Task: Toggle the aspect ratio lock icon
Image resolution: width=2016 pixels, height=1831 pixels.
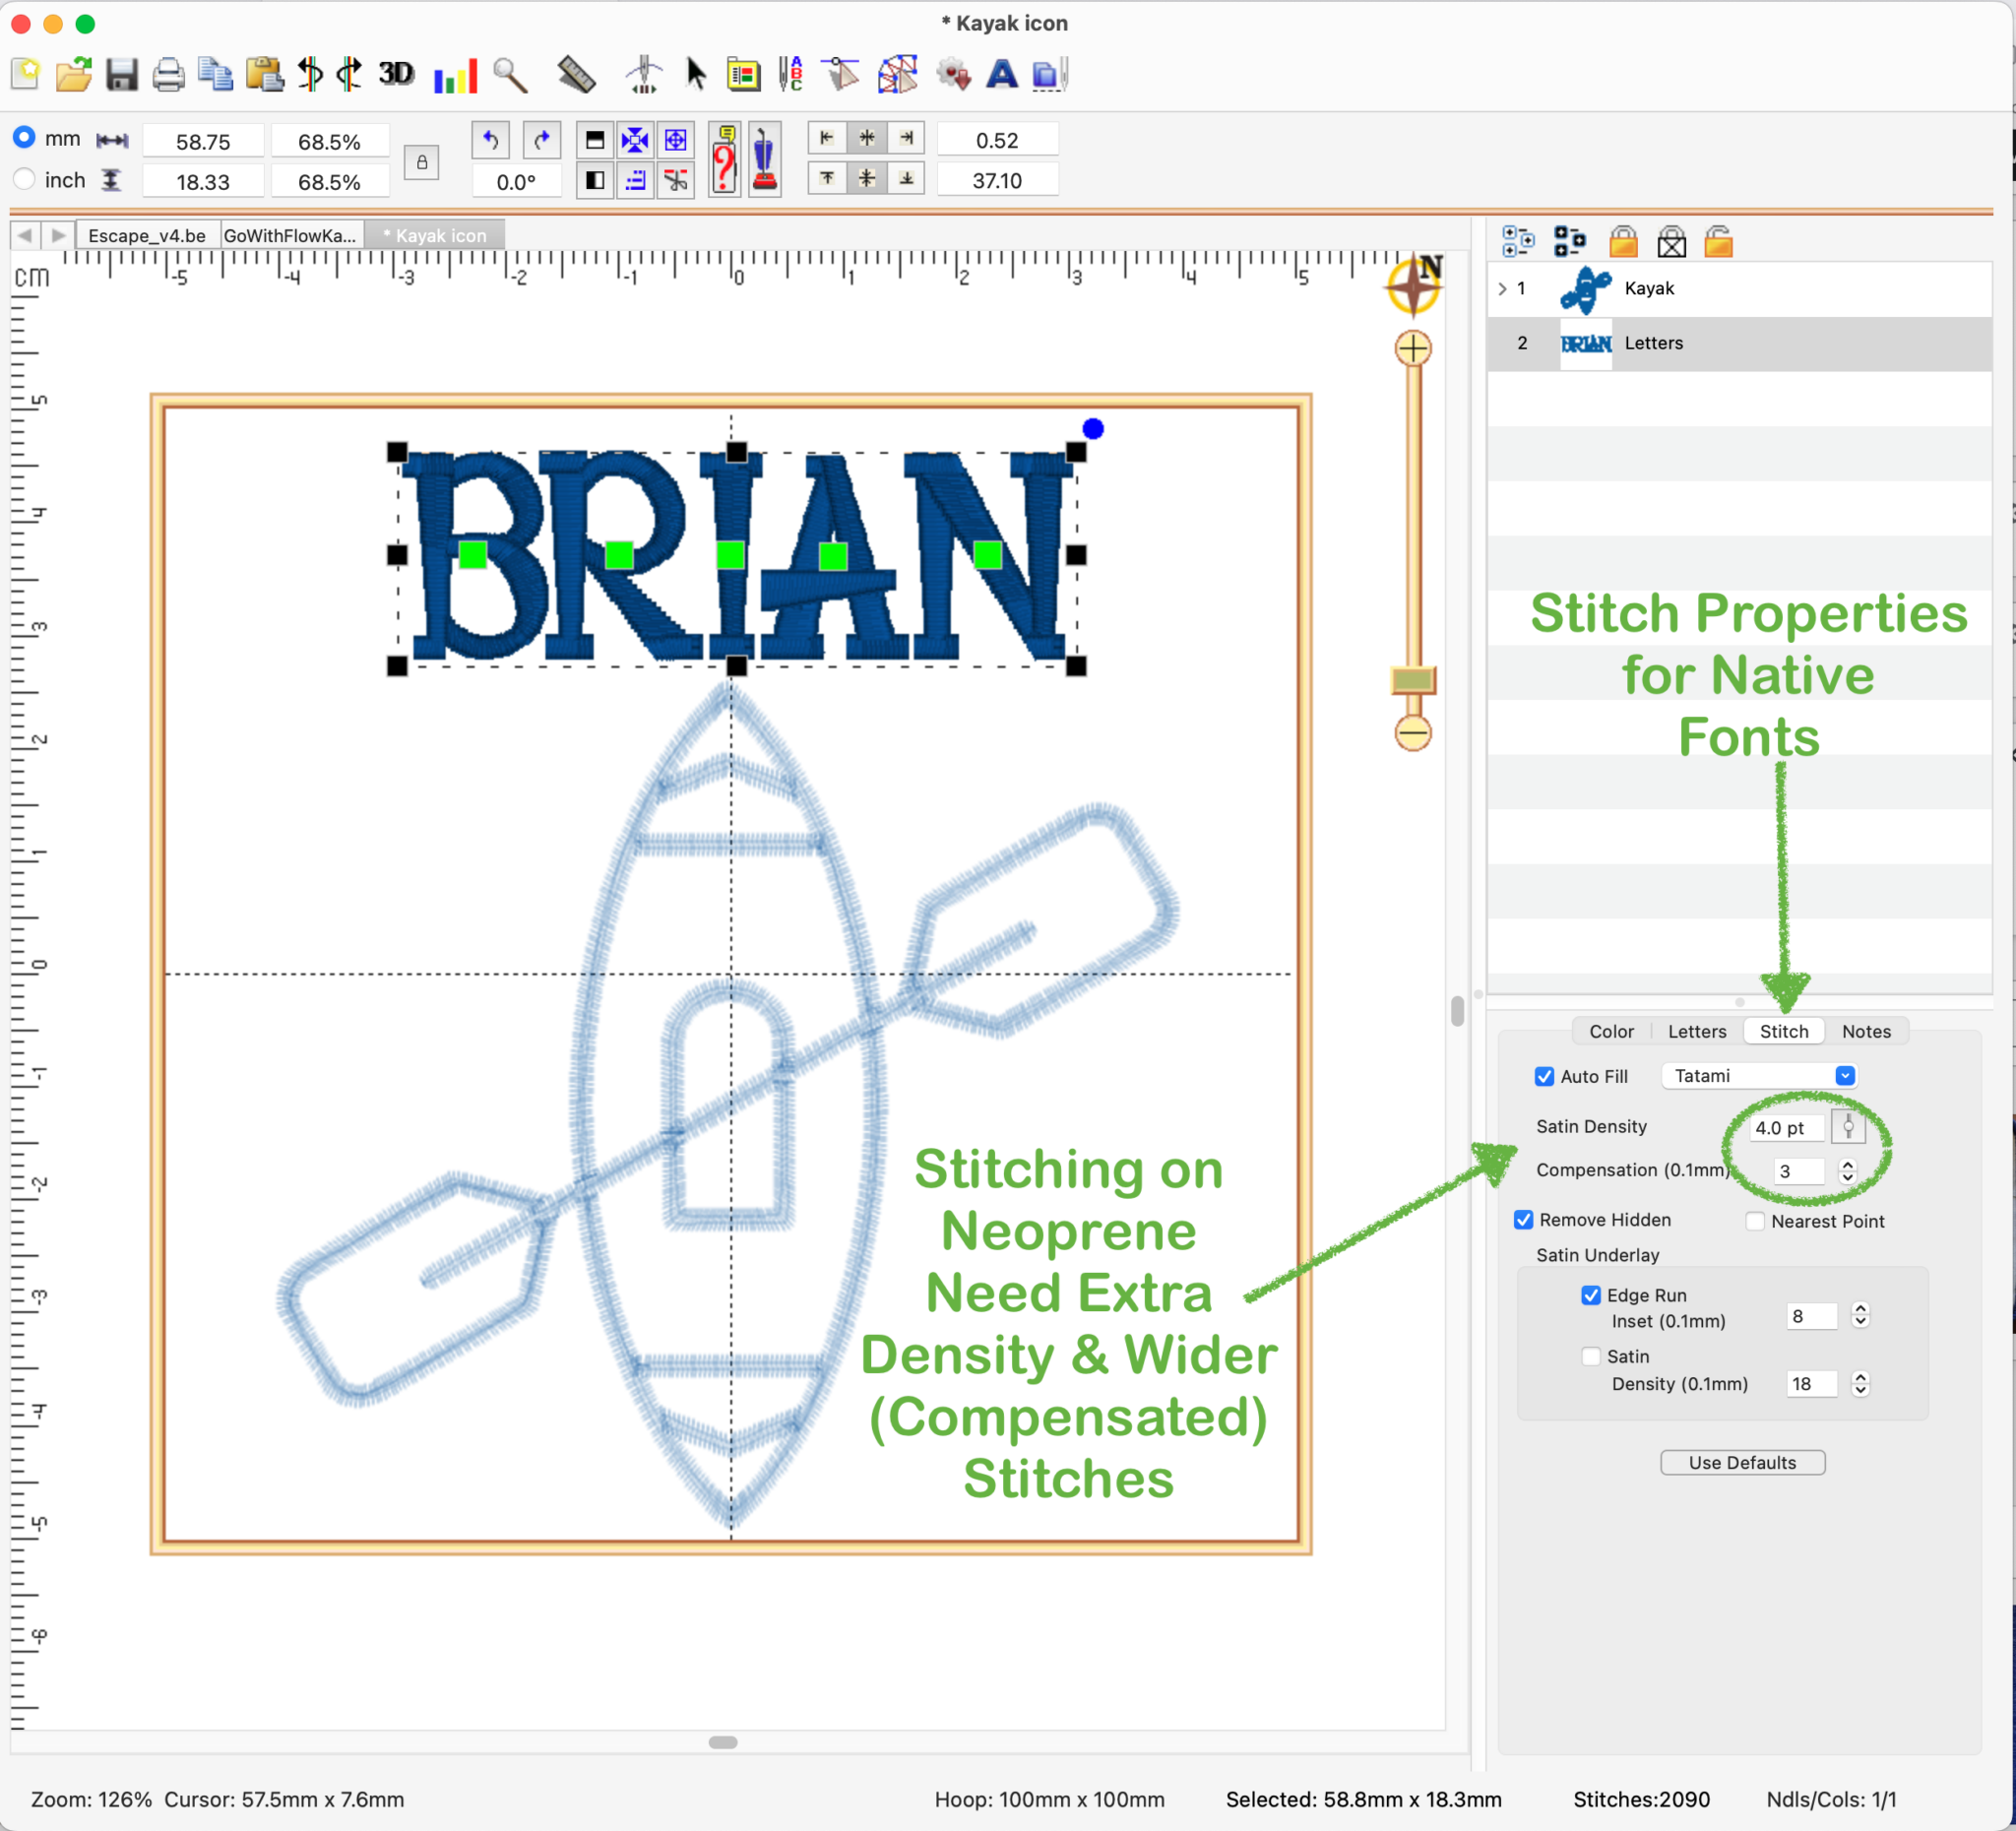Action: (x=422, y=162)
